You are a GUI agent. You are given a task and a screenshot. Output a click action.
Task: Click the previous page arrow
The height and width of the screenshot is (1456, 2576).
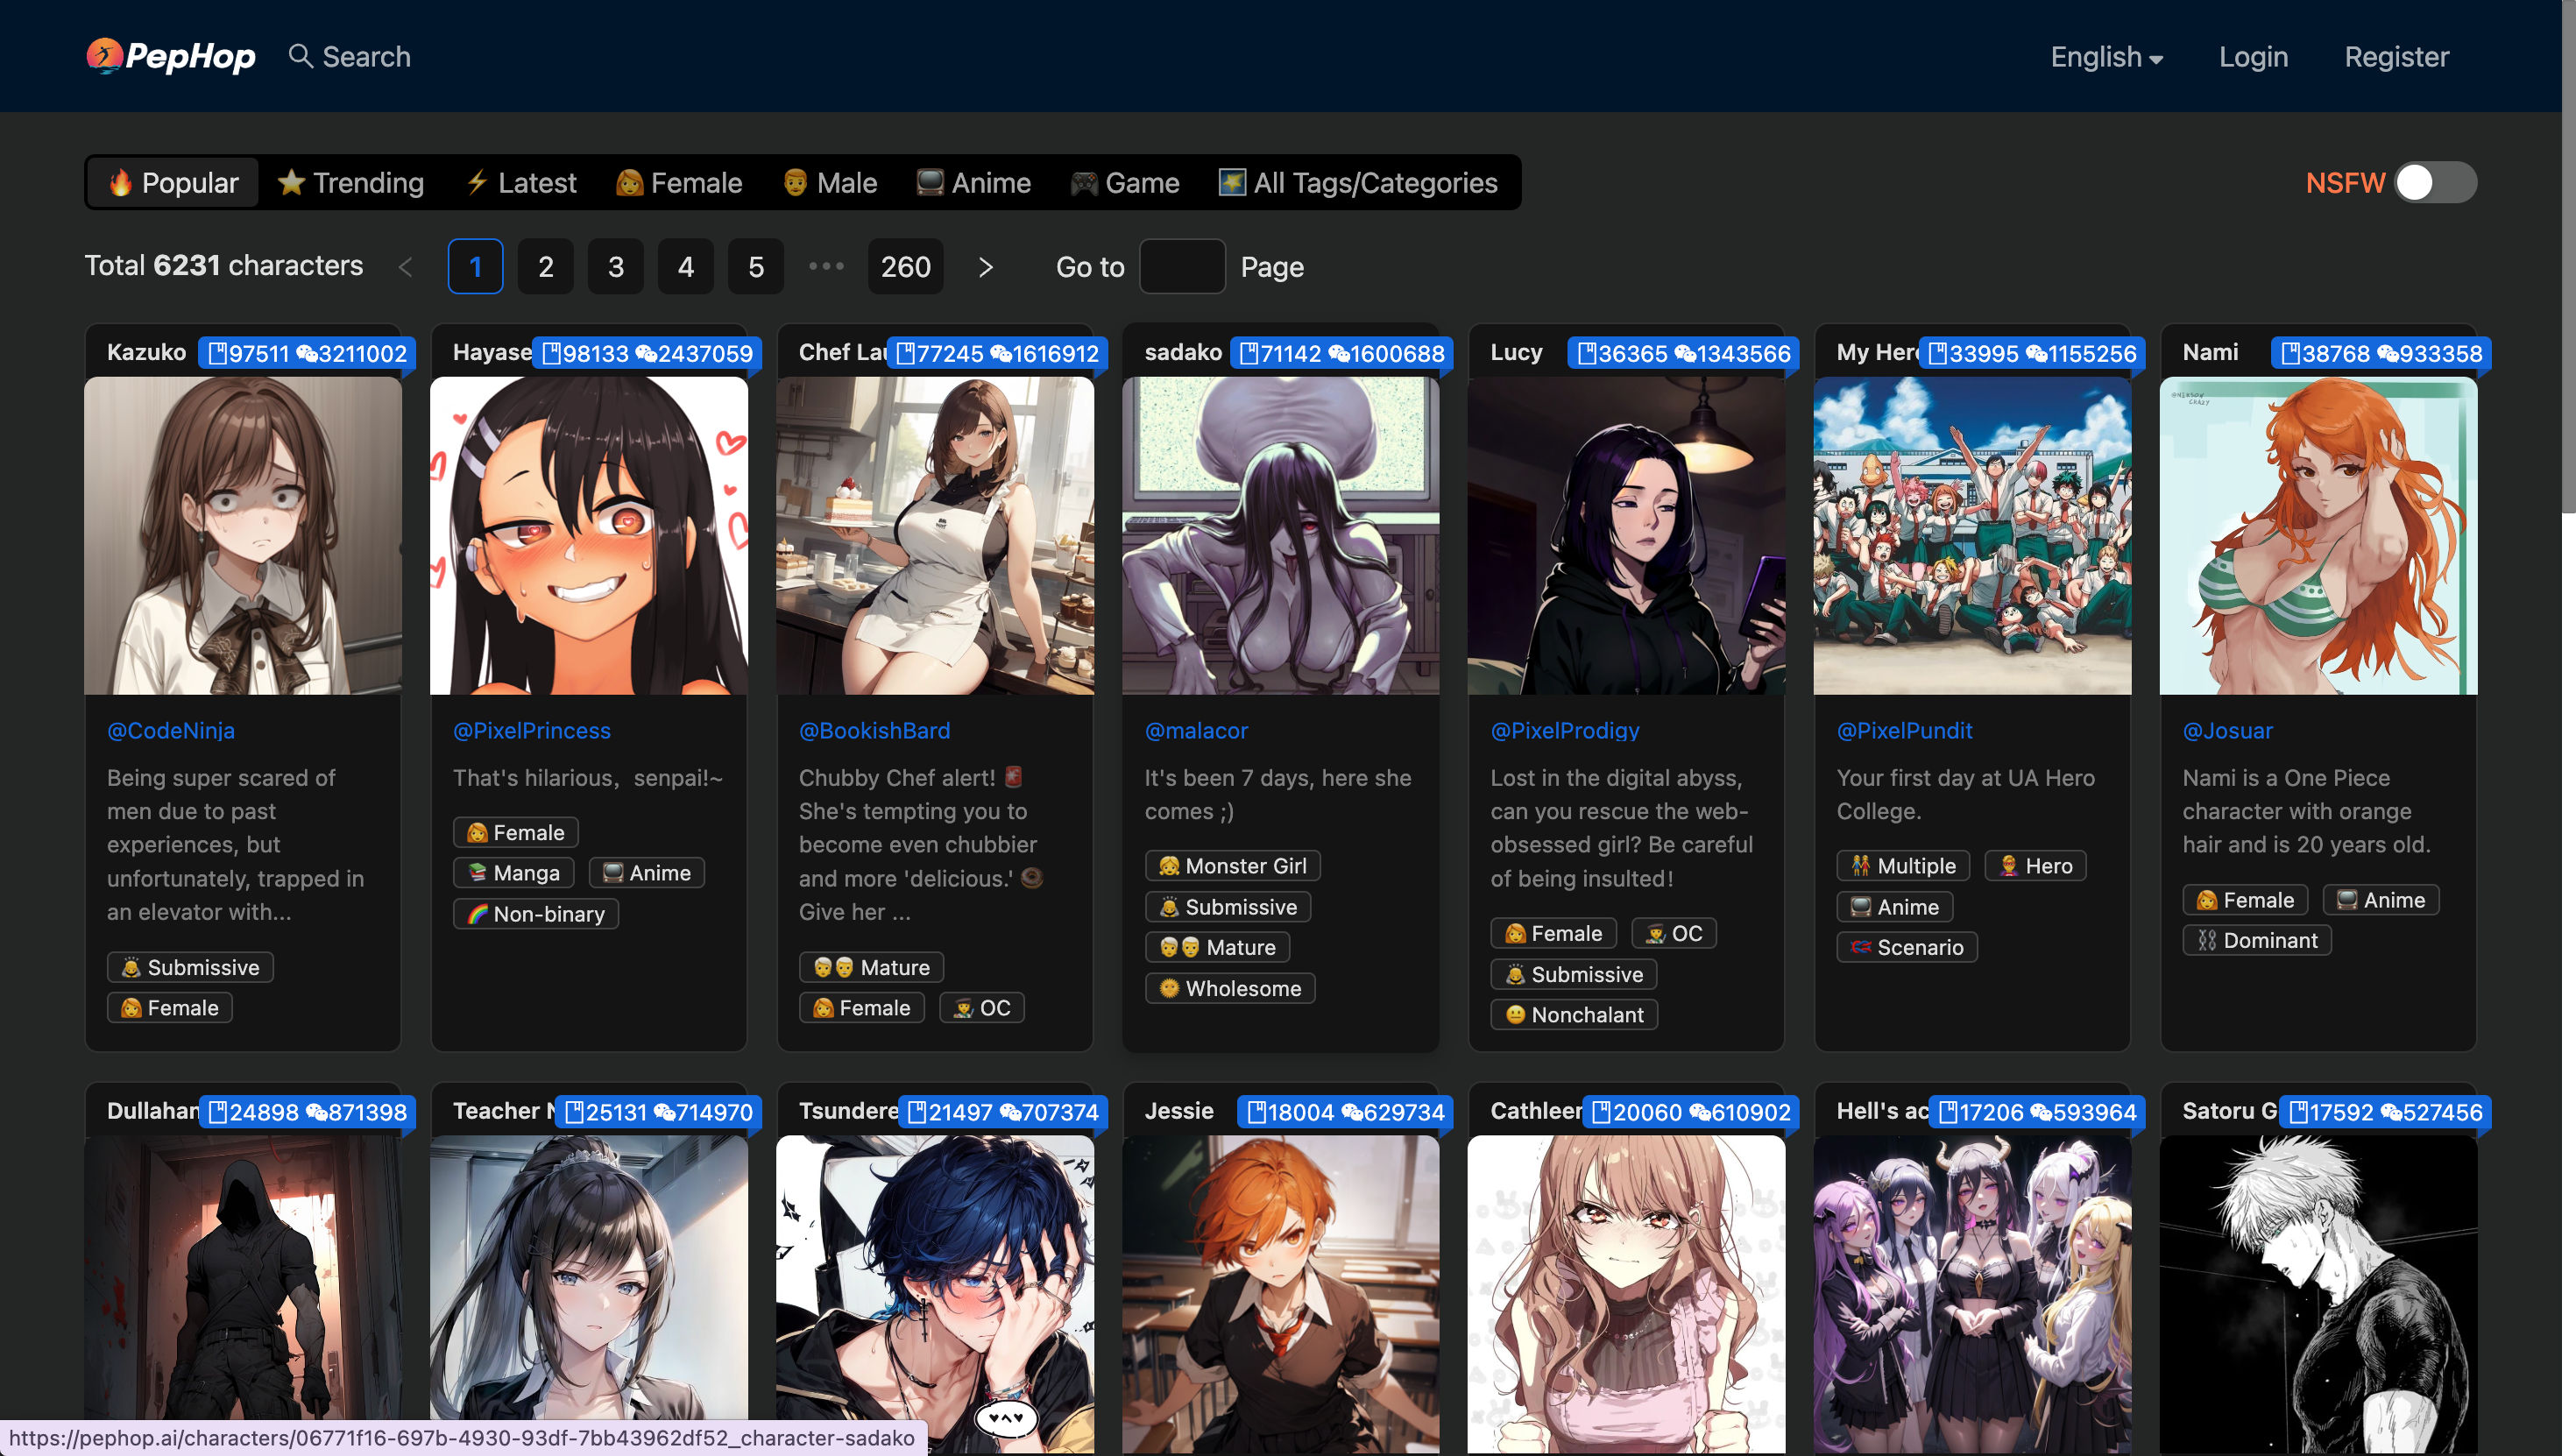pyautogui.click(x=406, y=267)
